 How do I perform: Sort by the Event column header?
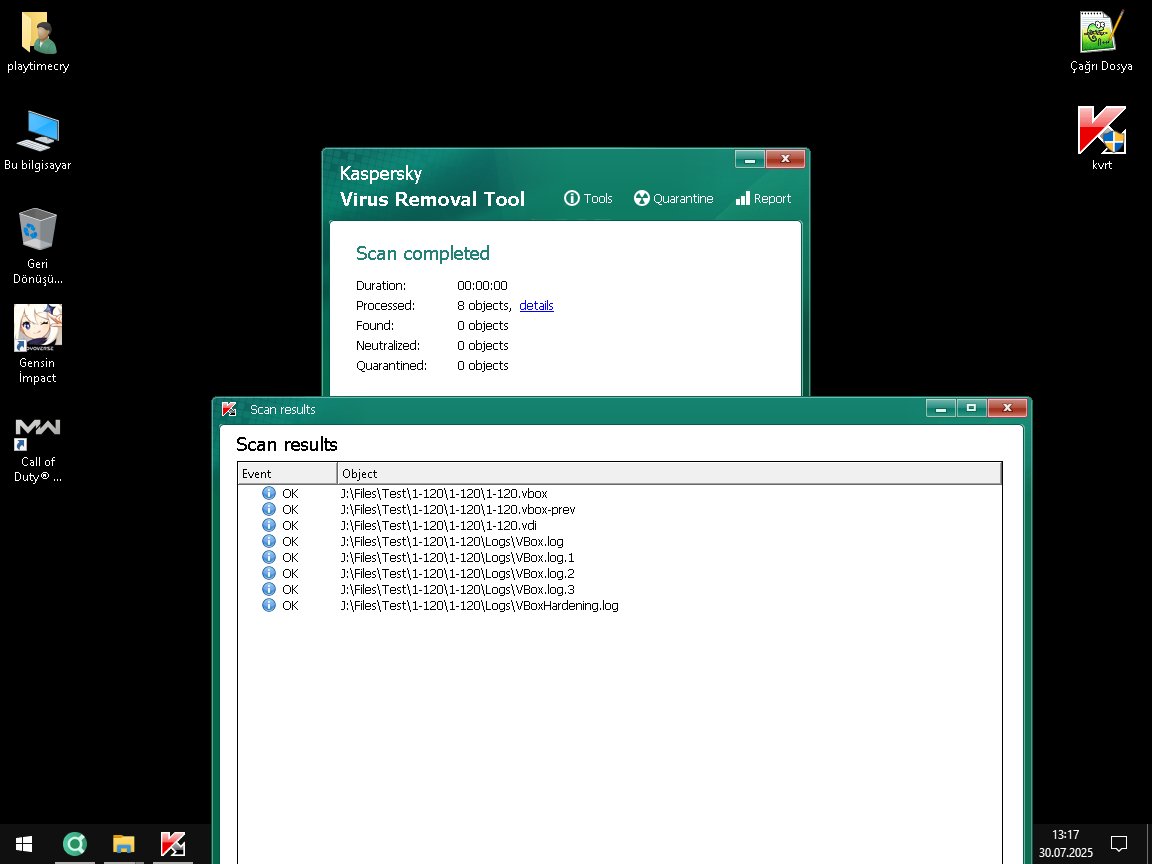(x=287, y=473)
